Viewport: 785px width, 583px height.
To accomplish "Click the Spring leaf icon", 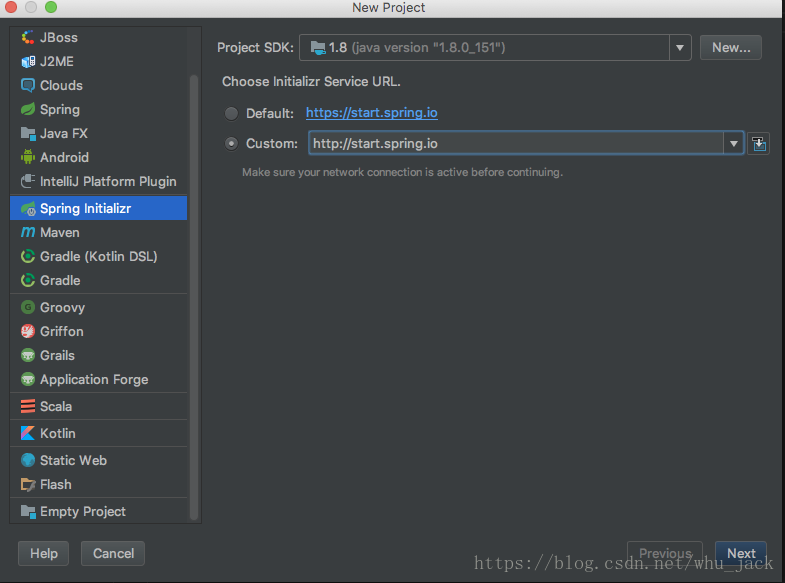I will (28, 109).
